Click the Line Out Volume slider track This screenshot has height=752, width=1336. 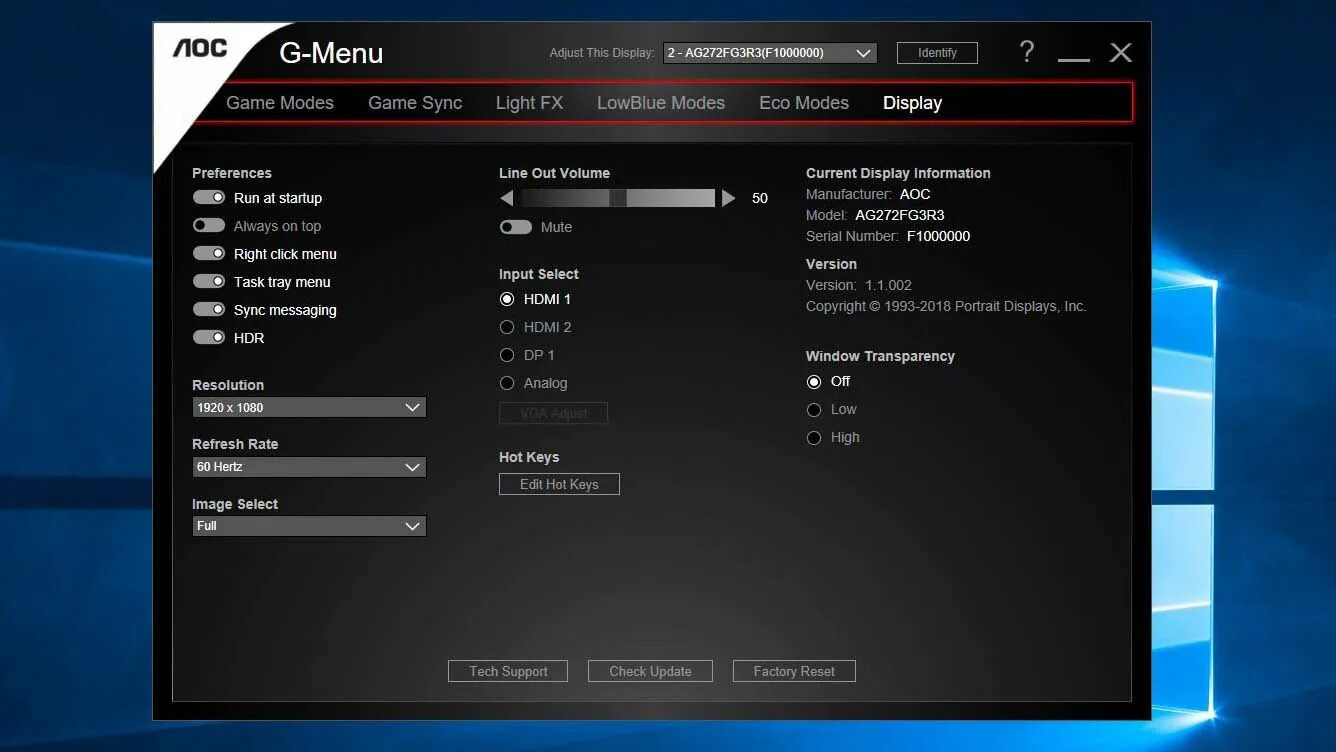point(618,198)
